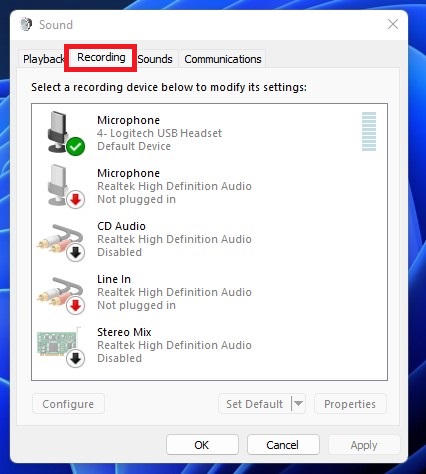Click the microphone input level meter
426x474 pixels.
coord(369,132)
